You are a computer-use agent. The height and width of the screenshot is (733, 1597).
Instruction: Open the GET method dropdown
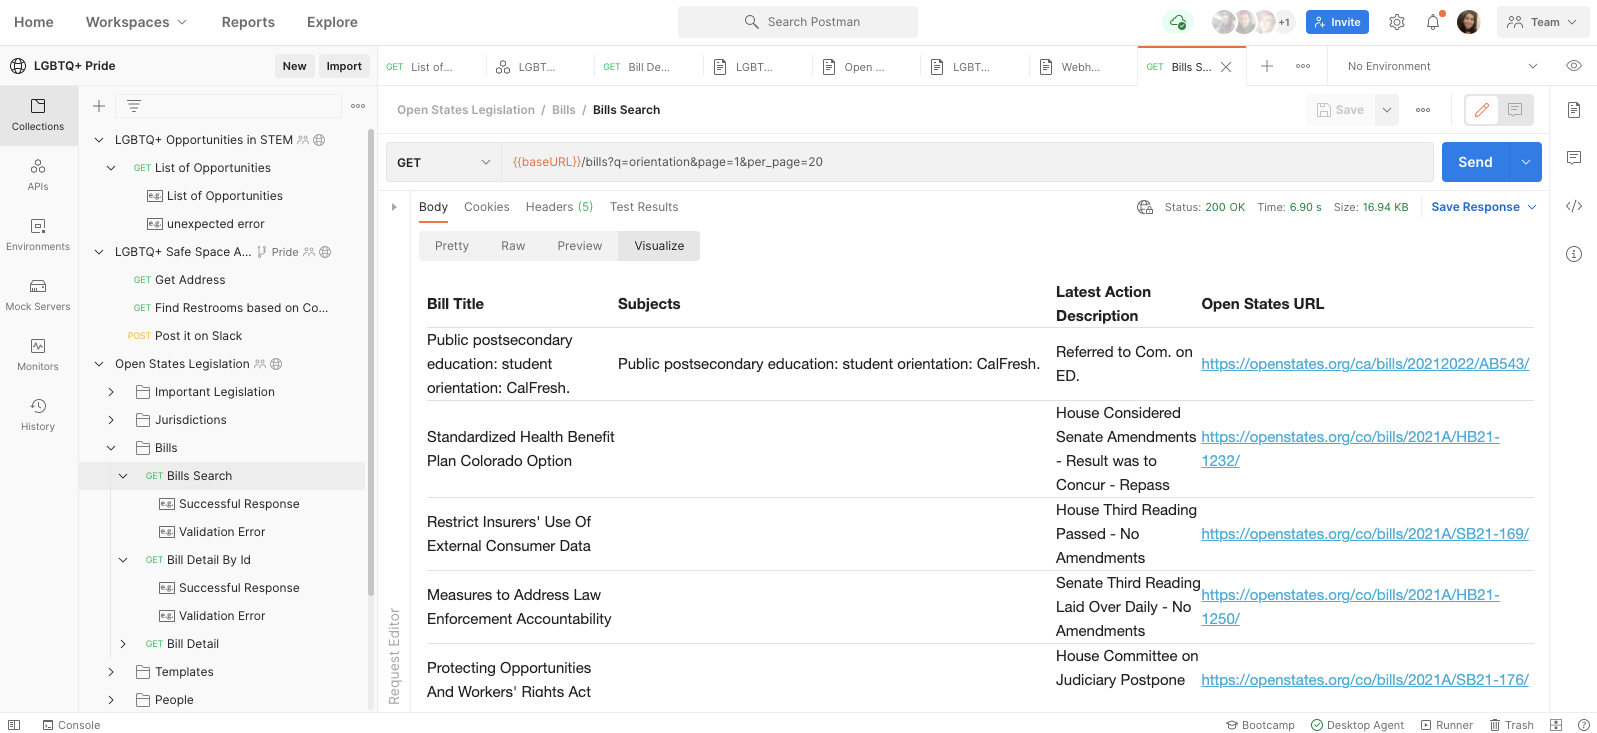pyautogui.click(x=444, y=162)
